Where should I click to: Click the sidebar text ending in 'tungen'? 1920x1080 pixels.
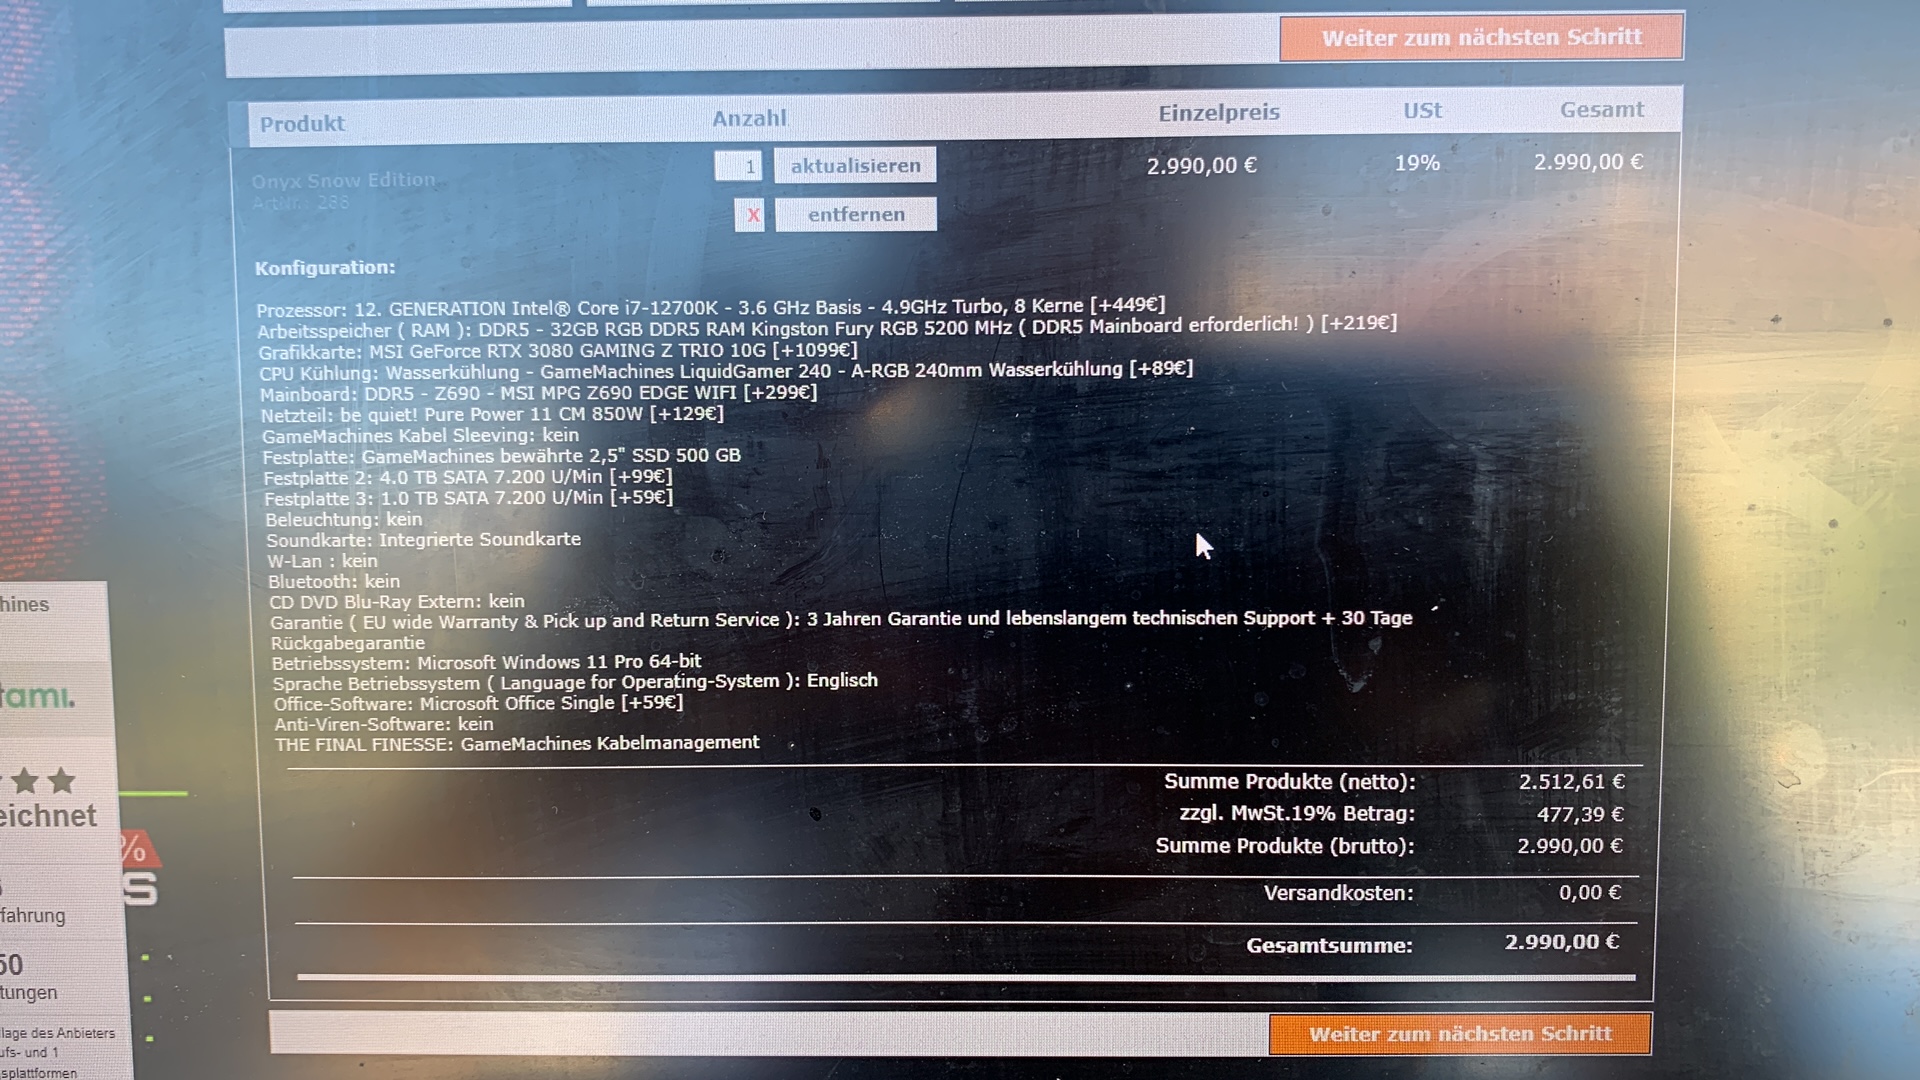point(29,993)
